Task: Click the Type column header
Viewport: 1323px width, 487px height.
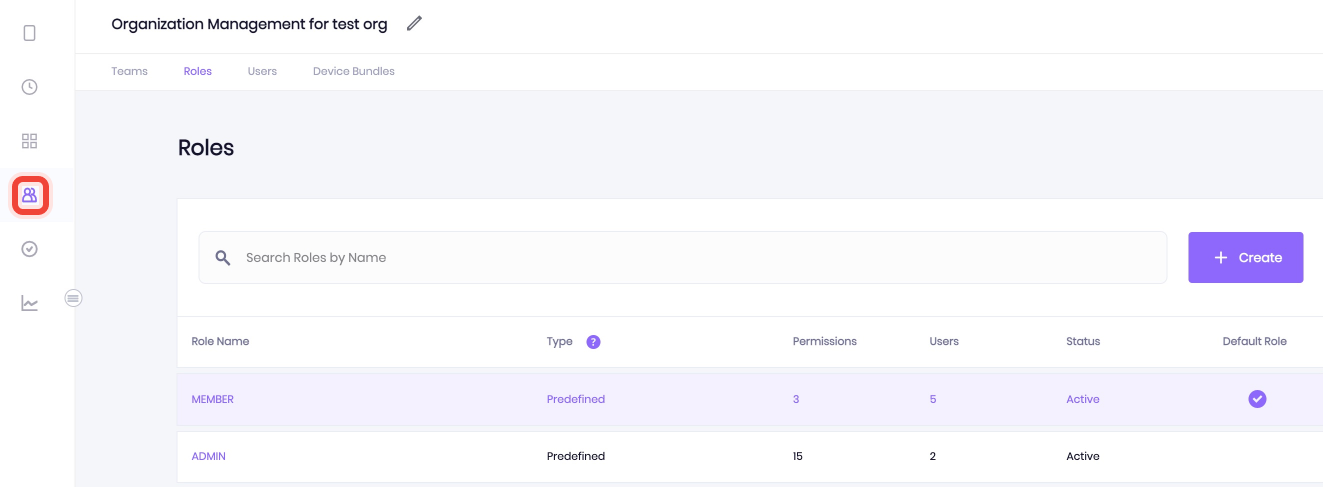Action: pyautogui.click(x=560, y=341)
